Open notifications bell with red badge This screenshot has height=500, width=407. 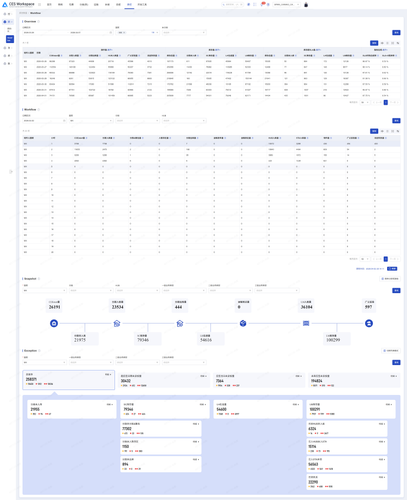262,4
